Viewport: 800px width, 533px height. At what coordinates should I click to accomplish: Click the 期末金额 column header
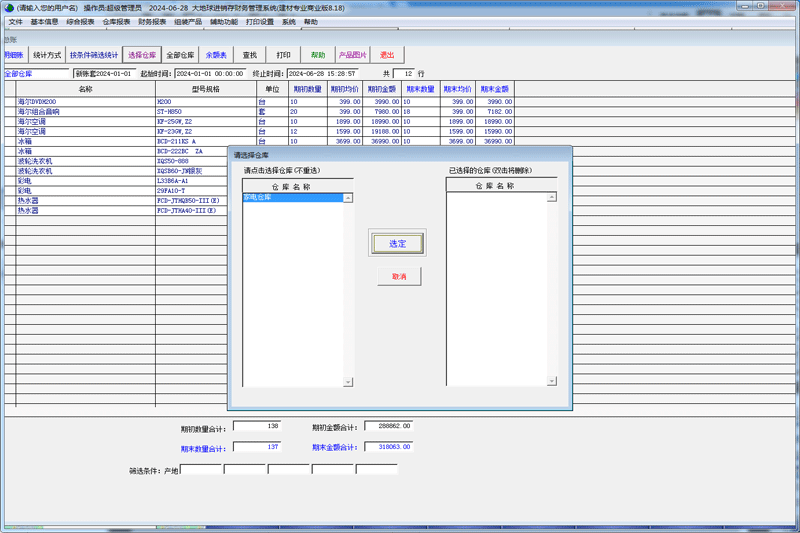pyautogui.click(x=495, y=89)
